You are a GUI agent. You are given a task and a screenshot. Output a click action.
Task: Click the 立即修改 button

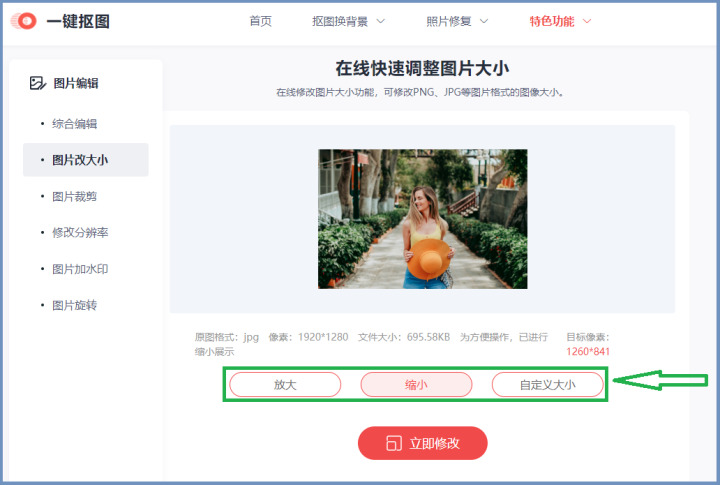tap(422, 443)
